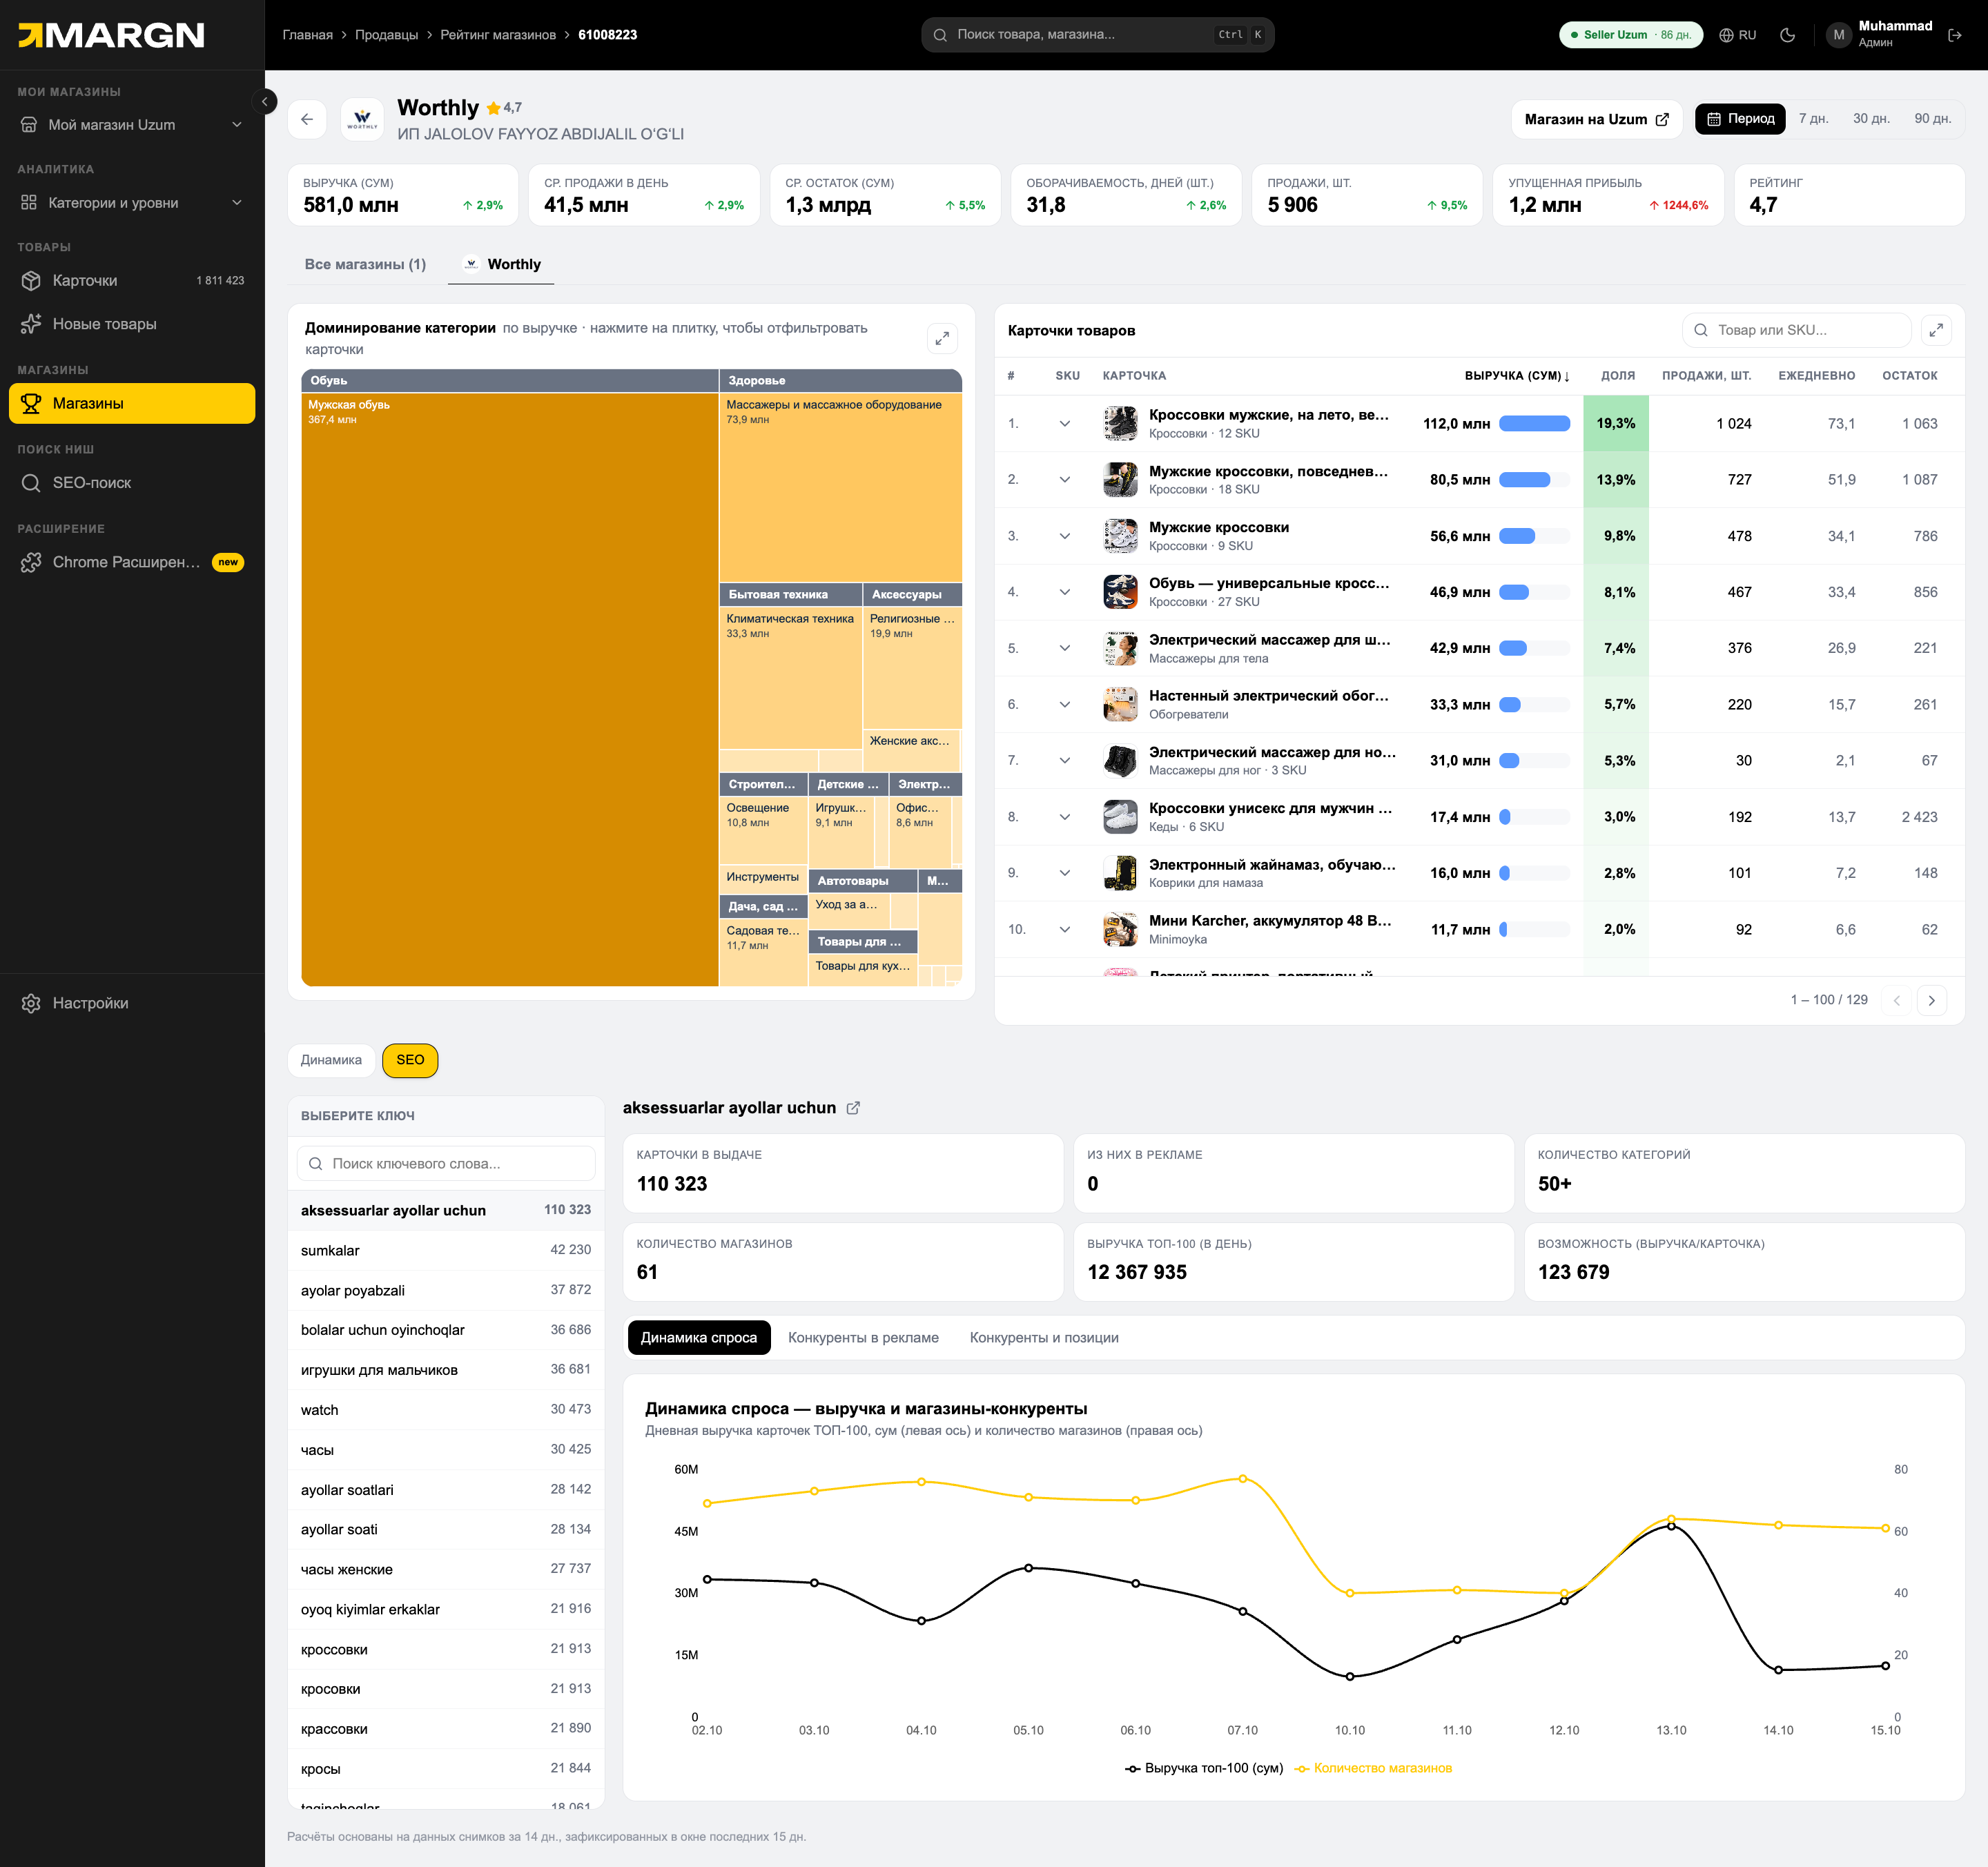Viewport: 1988px width, 1867px height.
Task: Expand row 1 Кроссовки мужские chevron
Action: click(1065, 424)
